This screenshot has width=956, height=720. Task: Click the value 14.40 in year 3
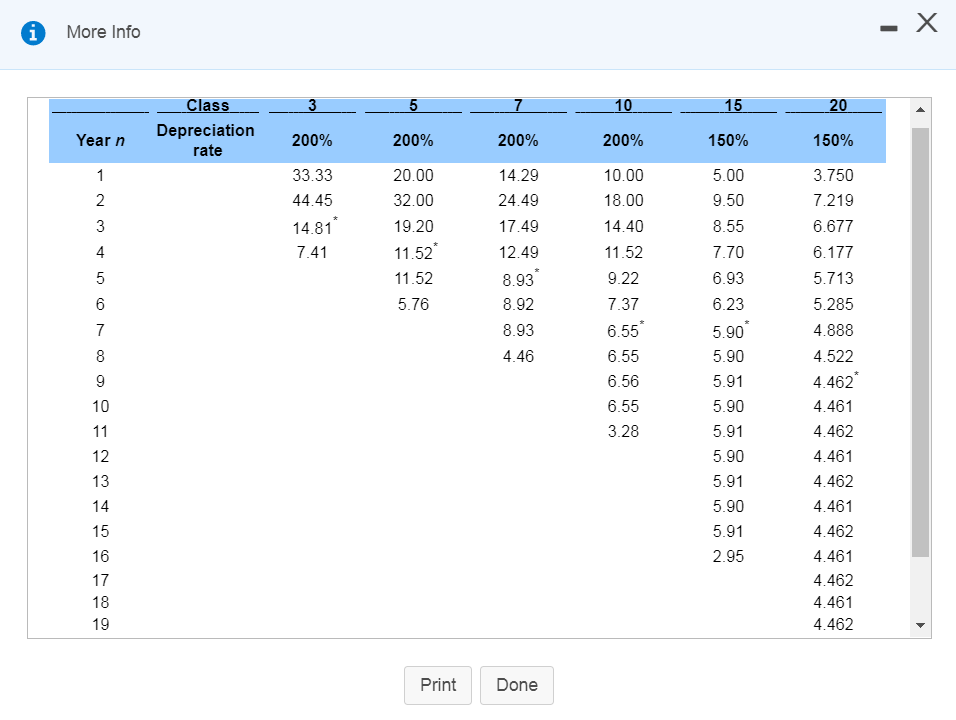(x=623, y=227)
